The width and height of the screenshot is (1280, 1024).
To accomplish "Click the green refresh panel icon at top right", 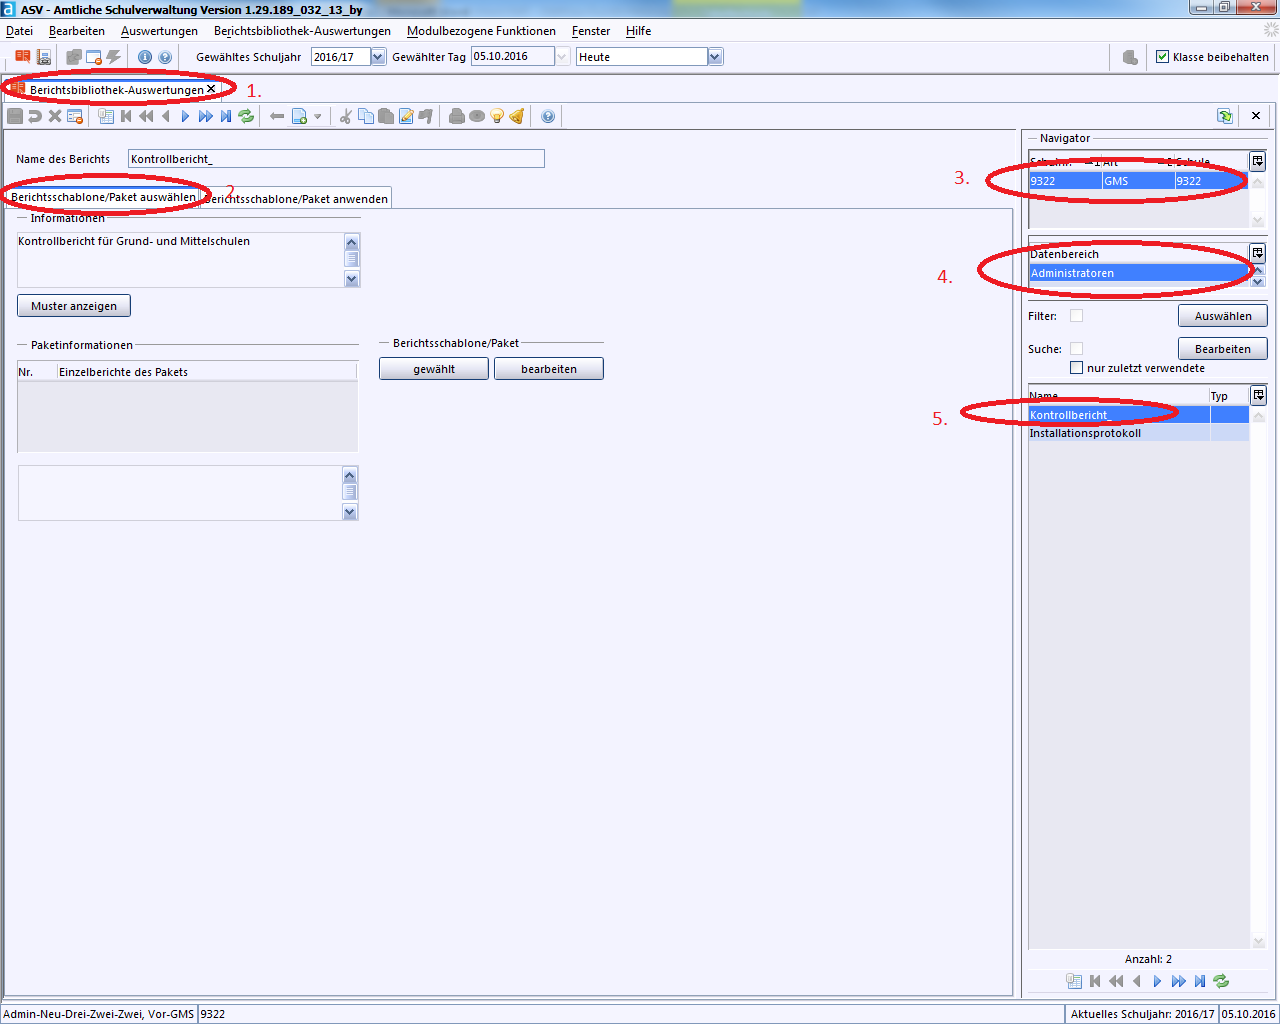I will (1225, 116).
